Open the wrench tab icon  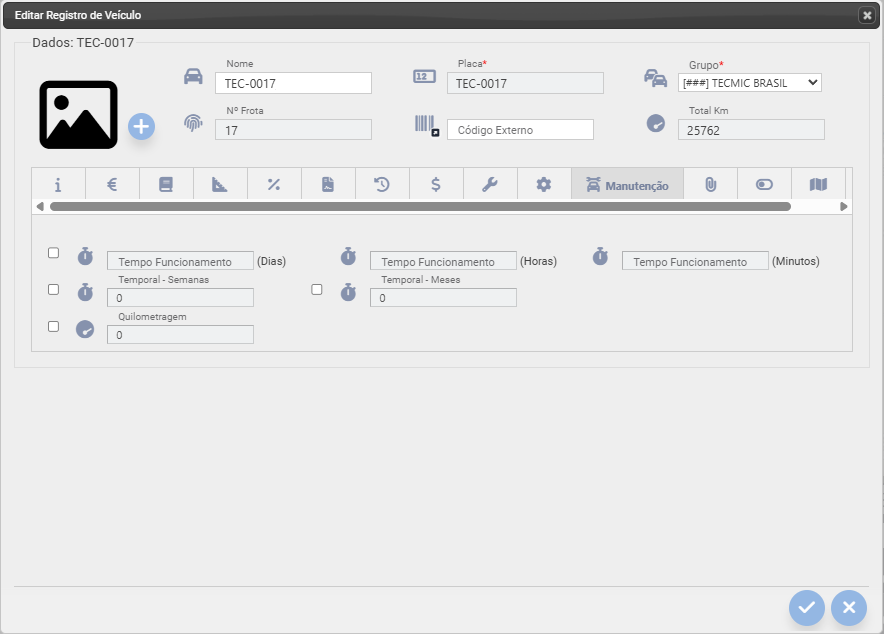(489, 184)
